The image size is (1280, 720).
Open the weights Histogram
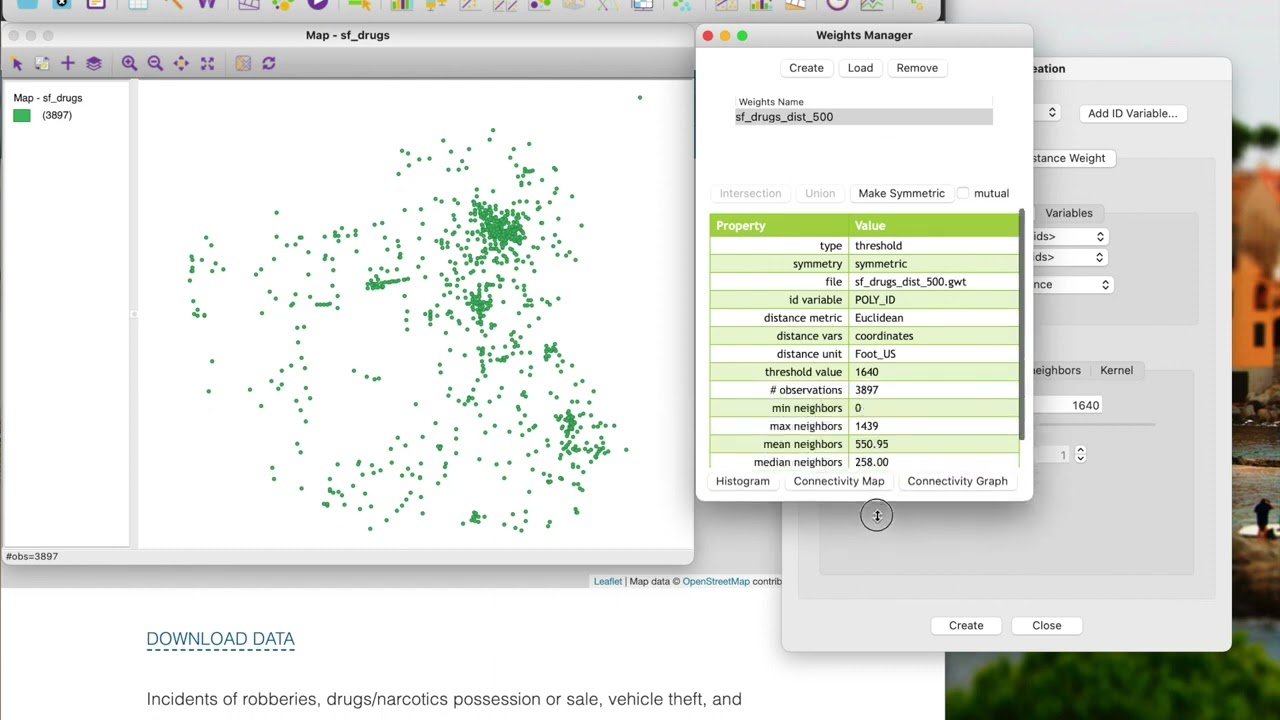coord(743,481)
